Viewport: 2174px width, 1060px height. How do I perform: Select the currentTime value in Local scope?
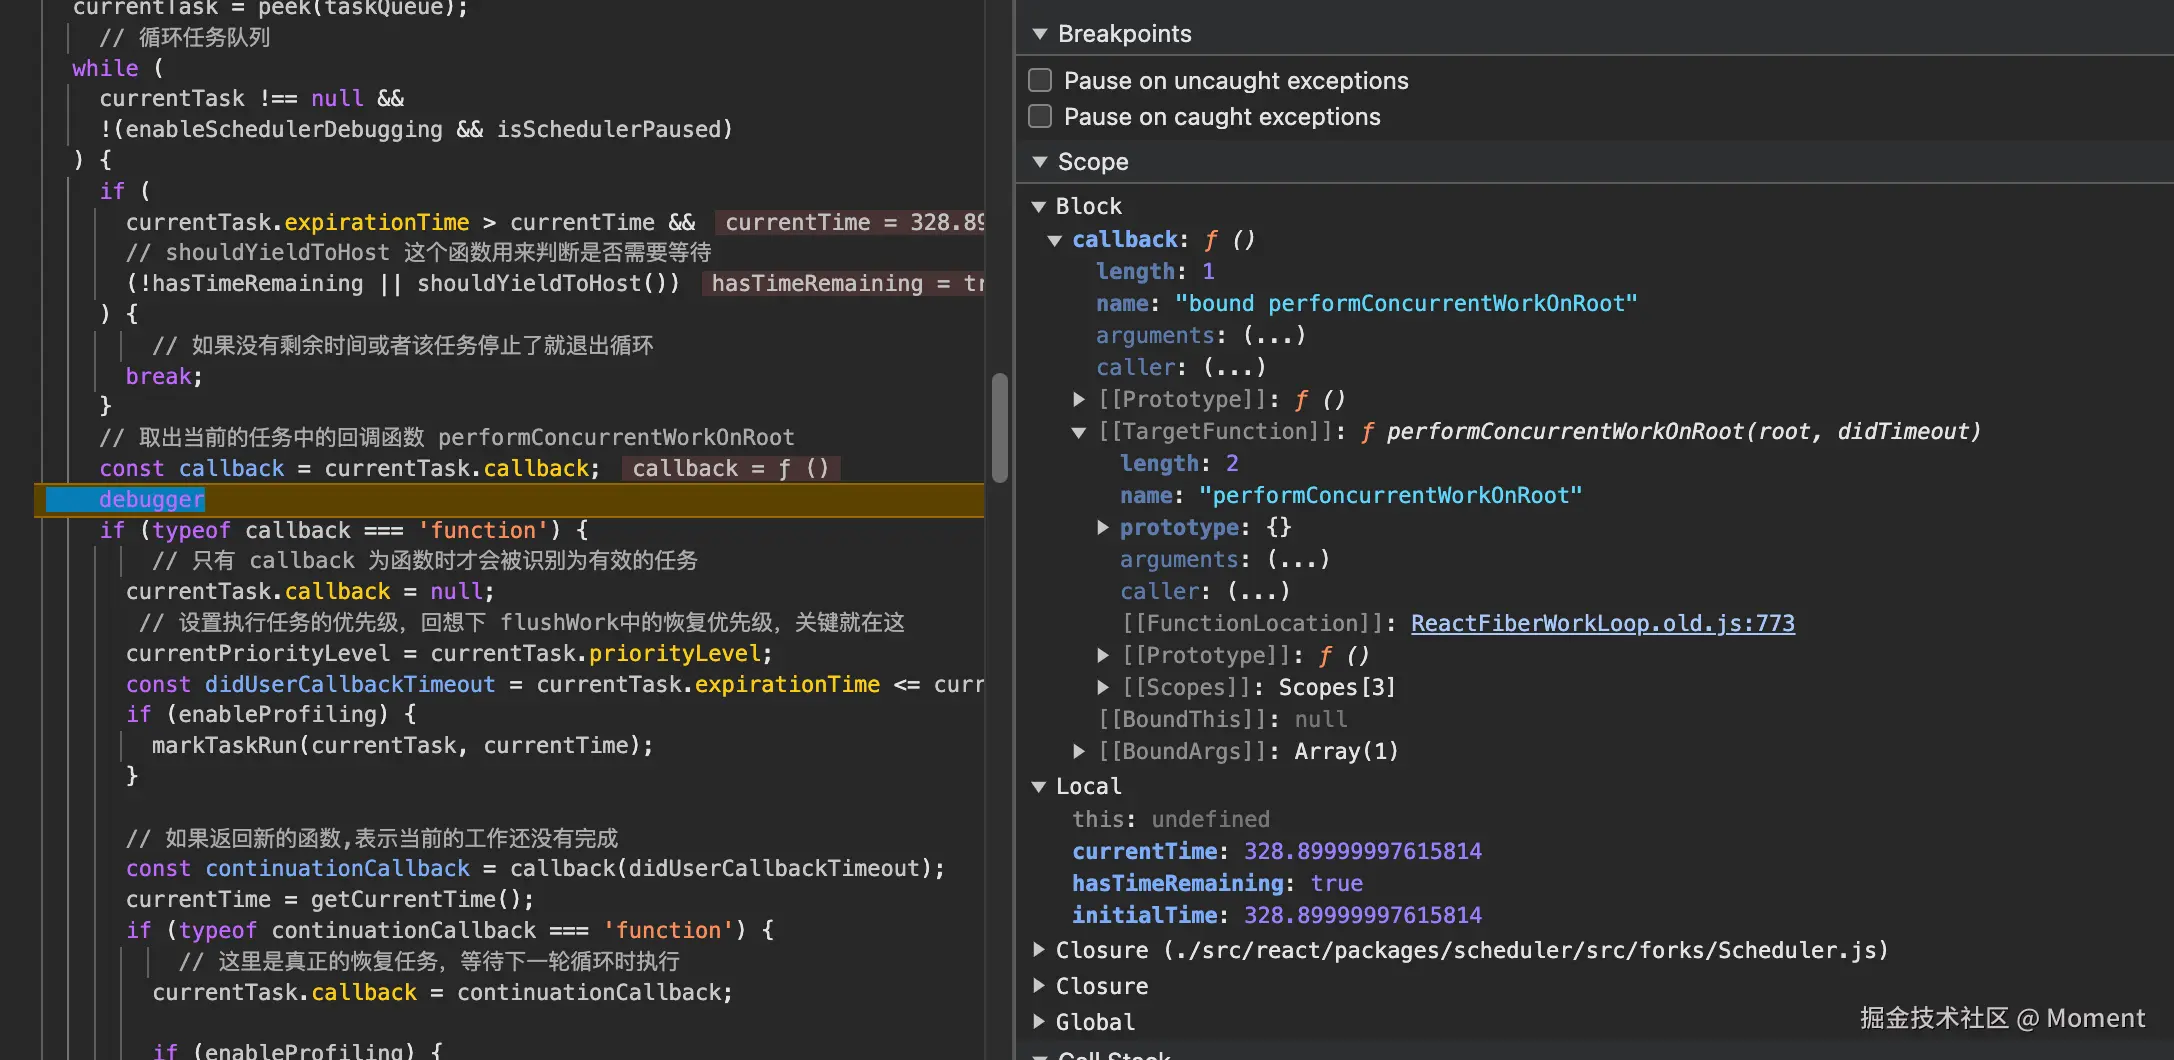(1363, 851)
